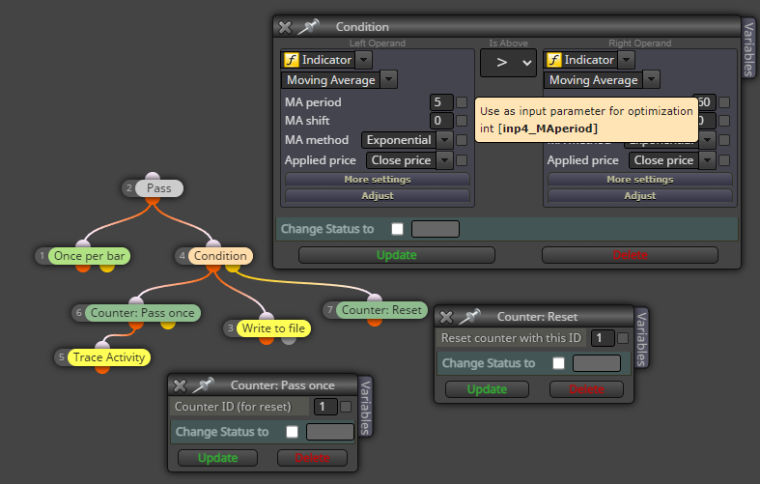This screenshot has width=760, height=484.
Task: Select the Once per bar node
Action: click(x=89, y=256)
